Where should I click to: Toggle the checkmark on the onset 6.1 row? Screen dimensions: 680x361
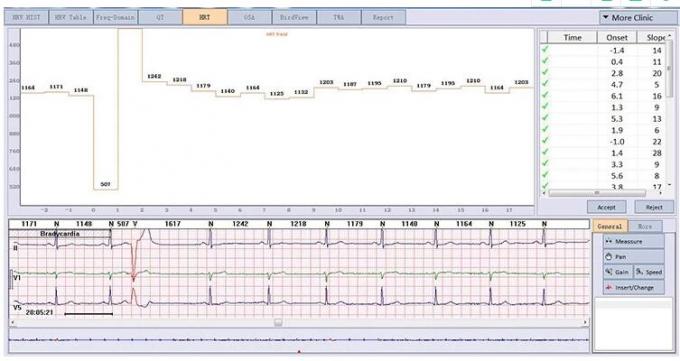(x=545, y=95)
